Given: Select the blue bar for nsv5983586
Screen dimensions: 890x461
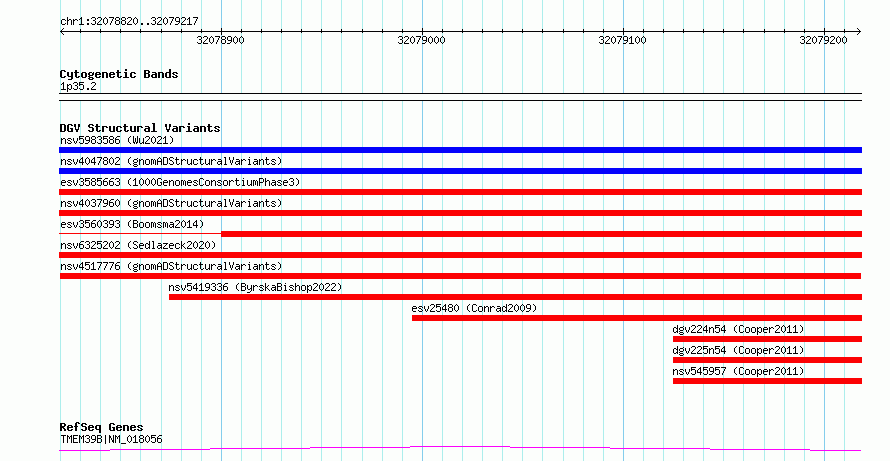Looking at the screenshot, I should pyautogui.click(x=460, y=150).
